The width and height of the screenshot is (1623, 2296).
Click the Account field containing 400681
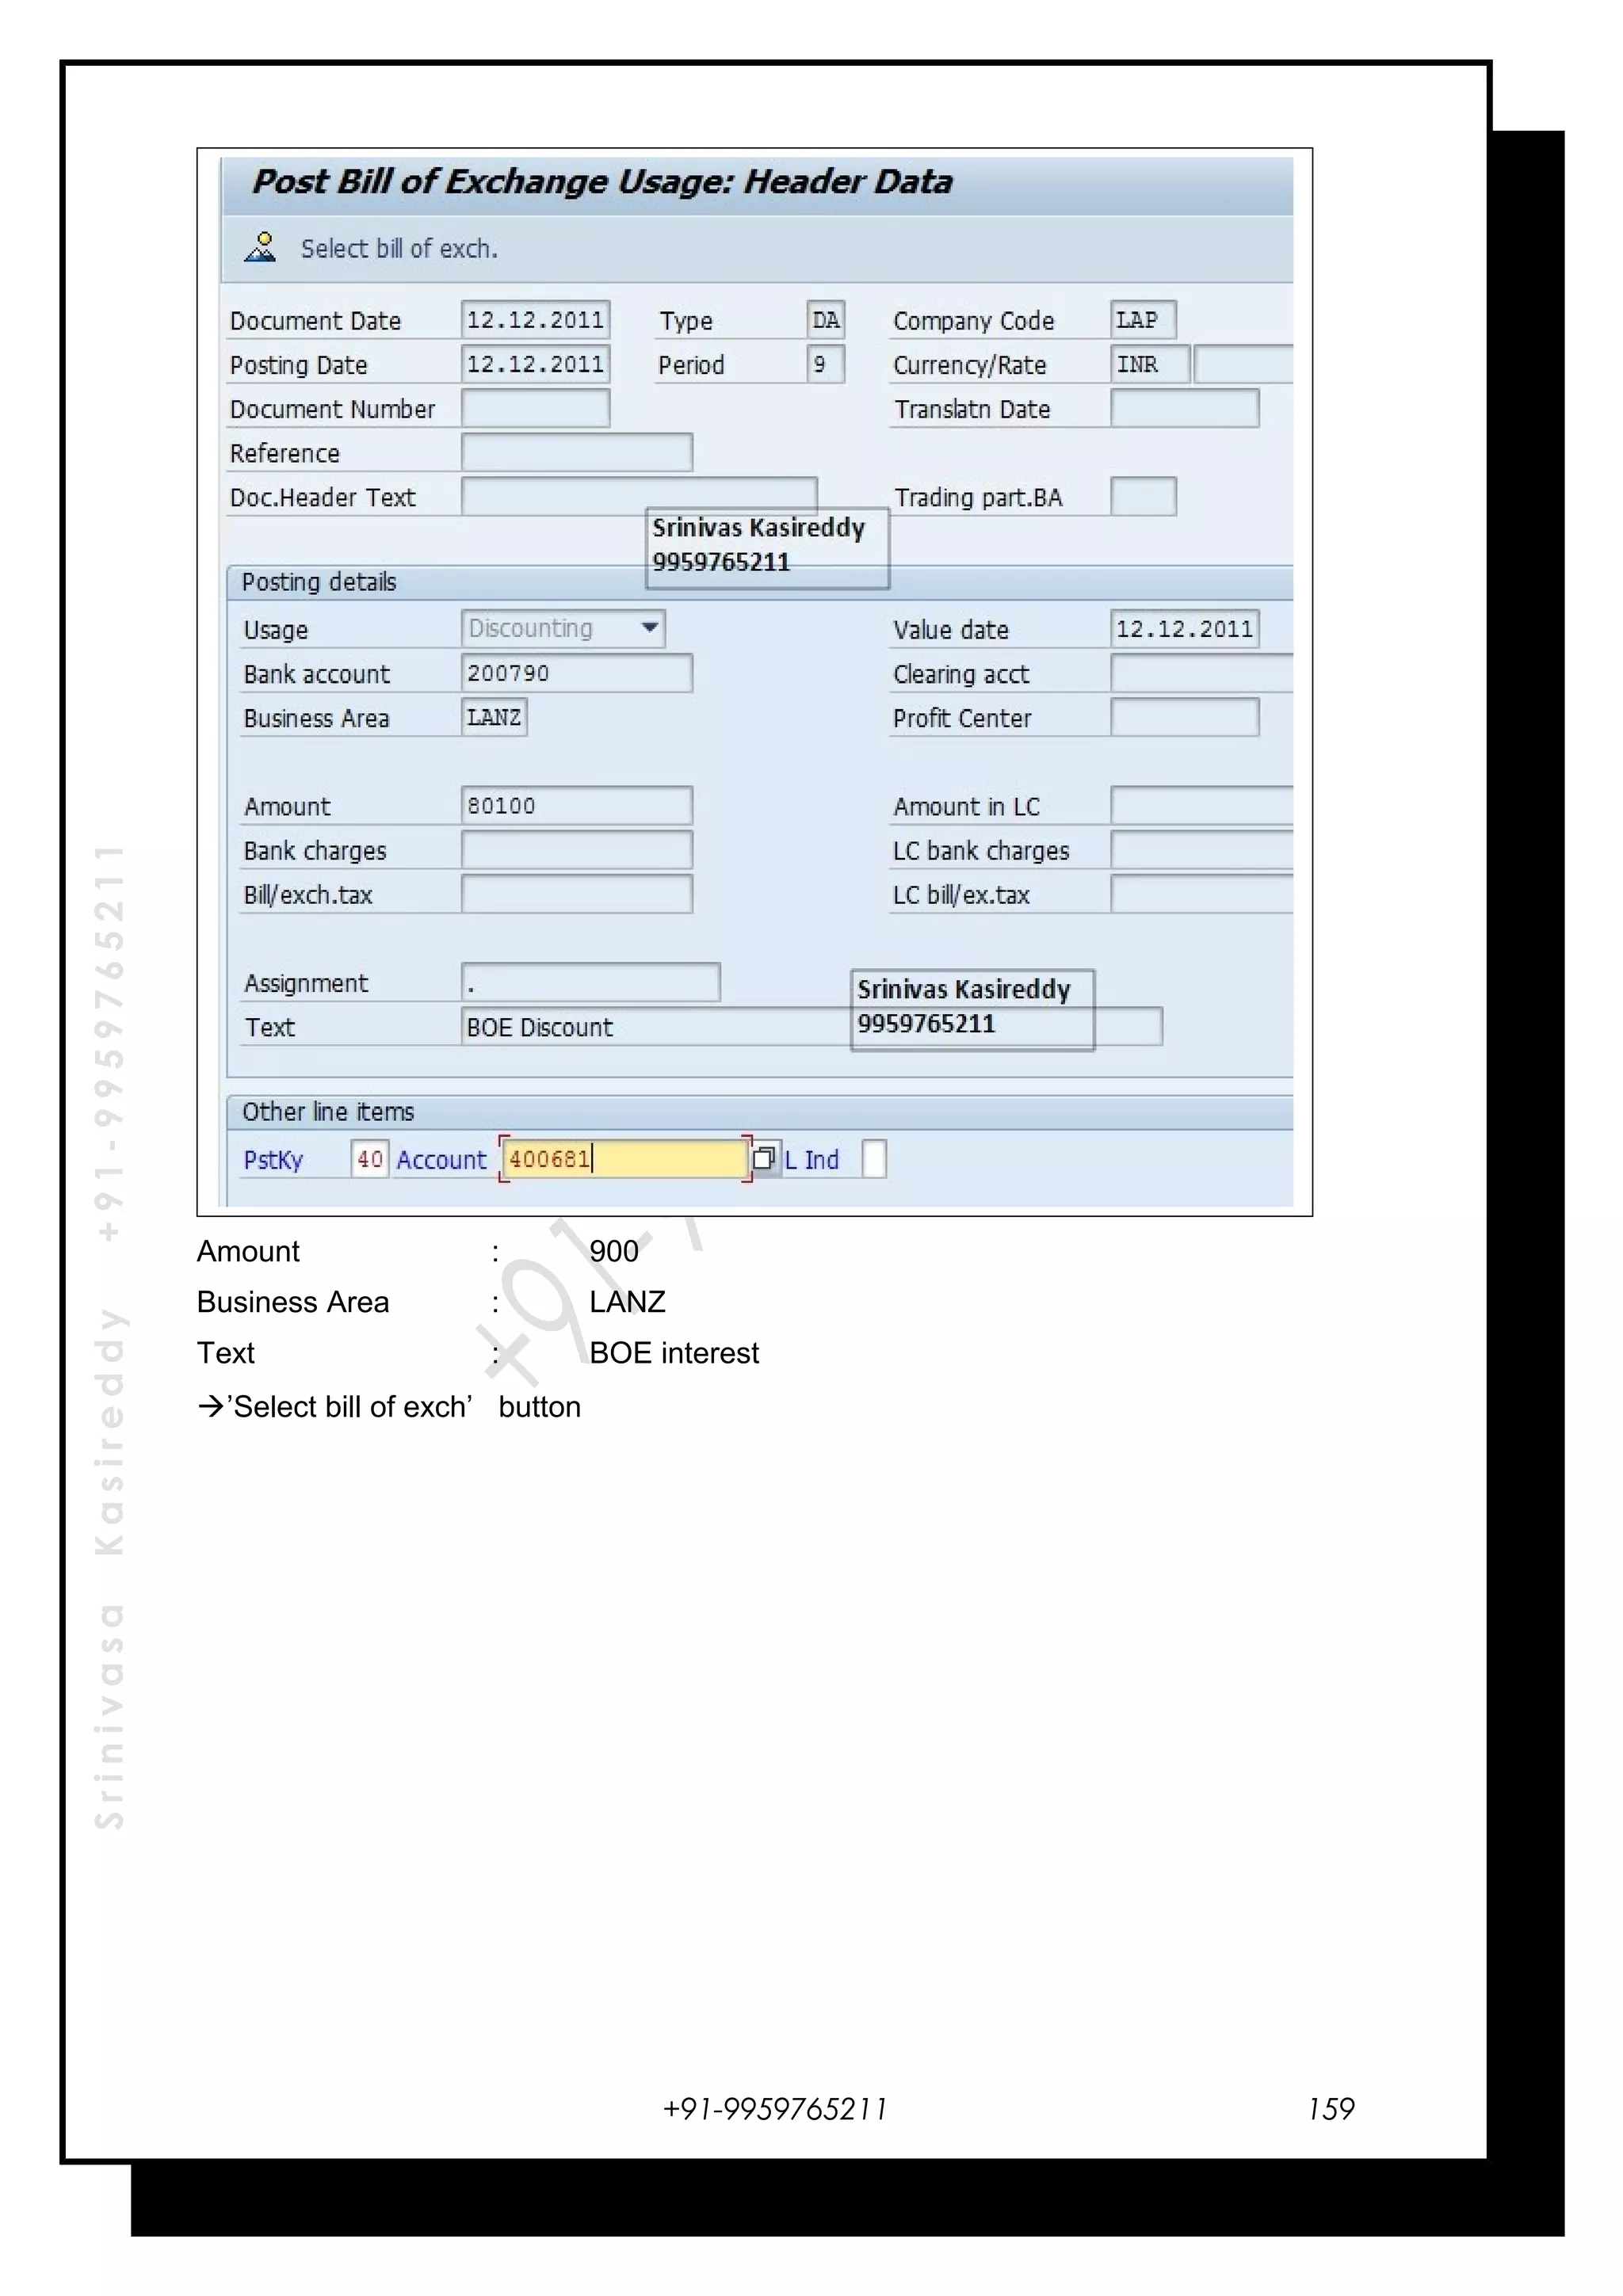(x=624, y=1159)
